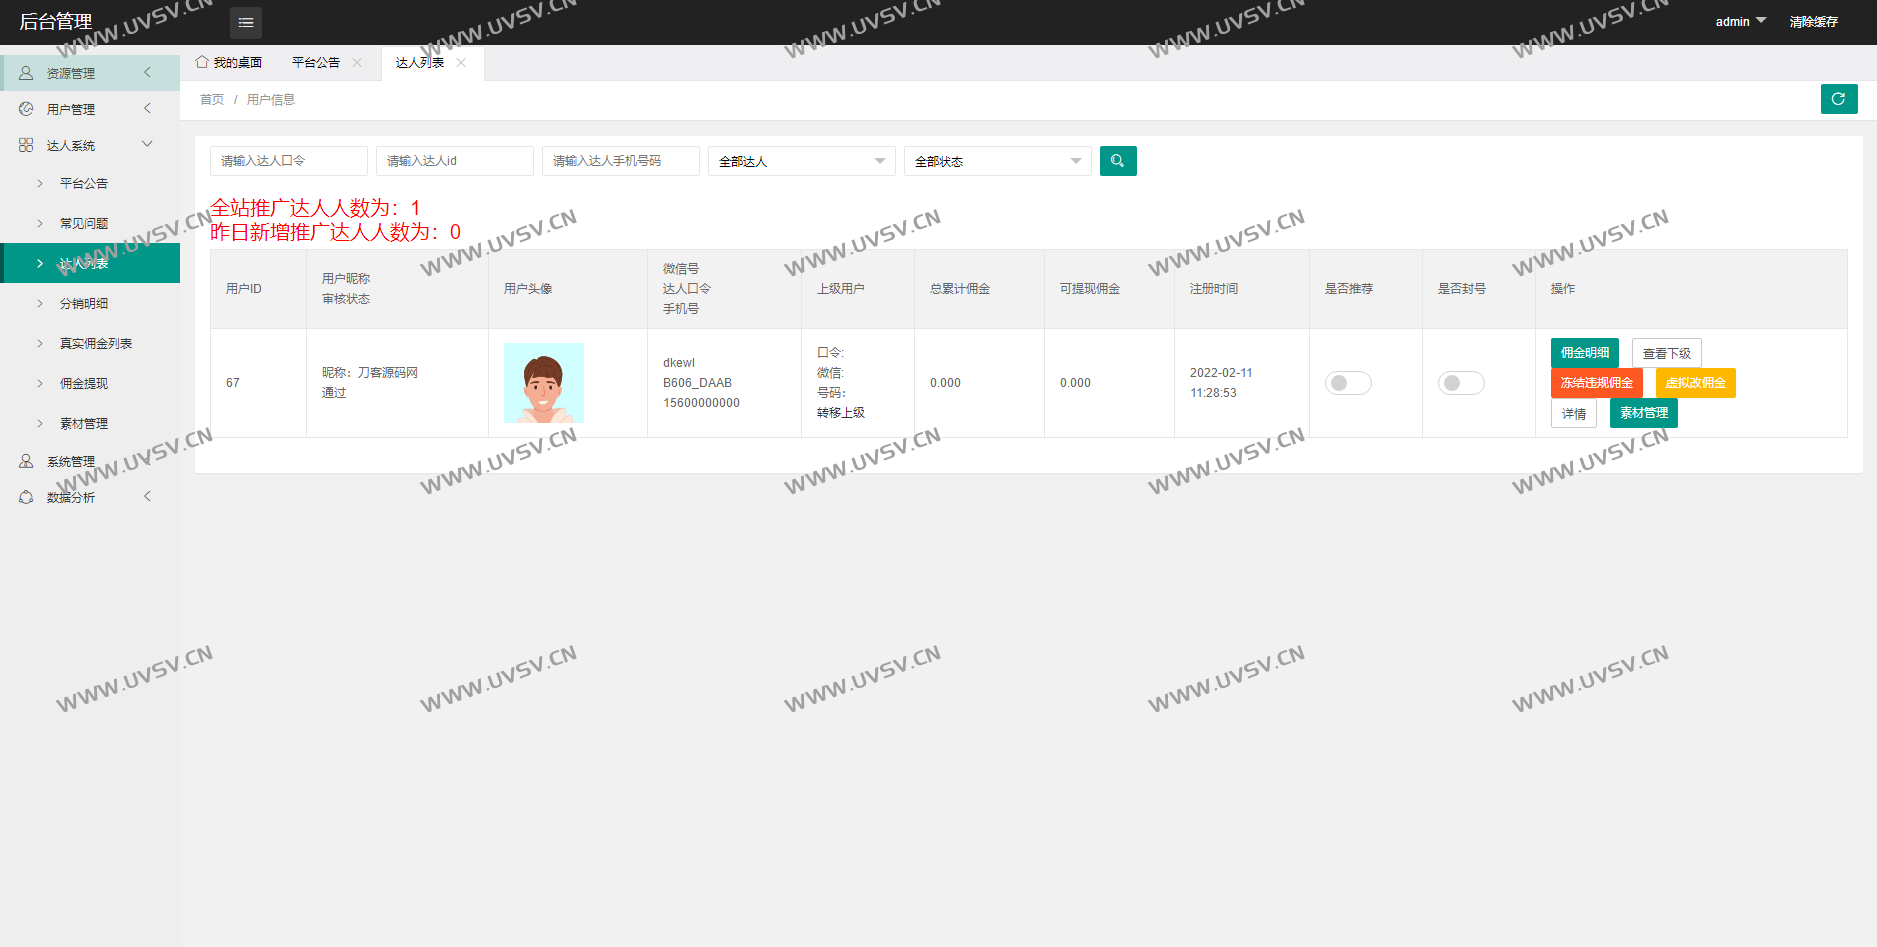Click the user avatar thumbnail

point(544,383)
